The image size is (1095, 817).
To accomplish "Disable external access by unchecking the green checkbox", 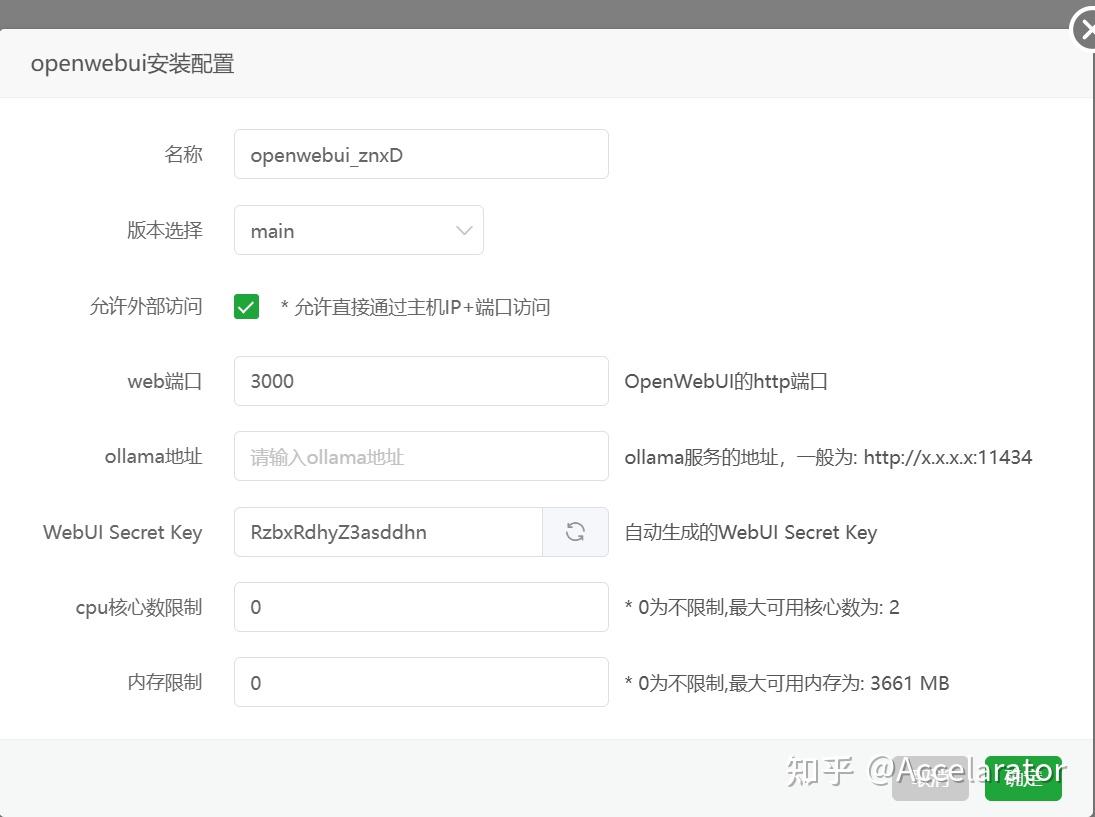I will tap(246, 306).
